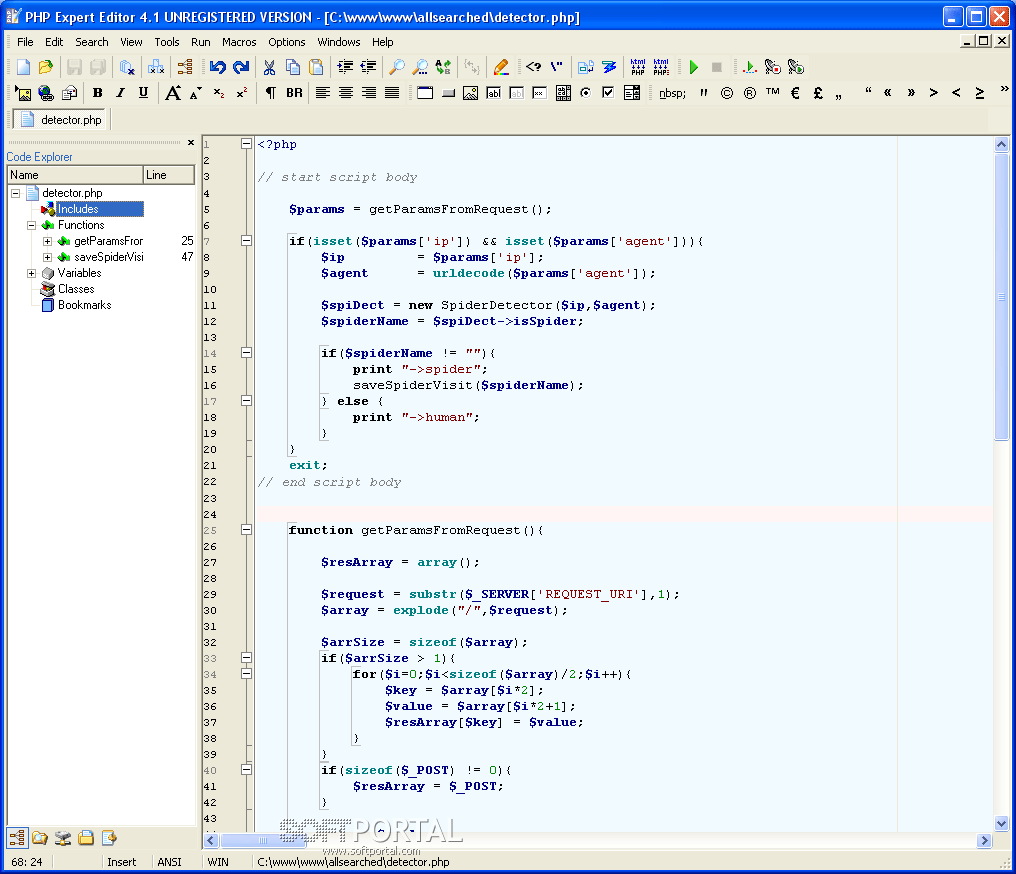Image resolution: width=1016 pixels, height=874 pixels.
Task: Show more toolbar symbols via » chevron
Action: [x=1004, y=89]
